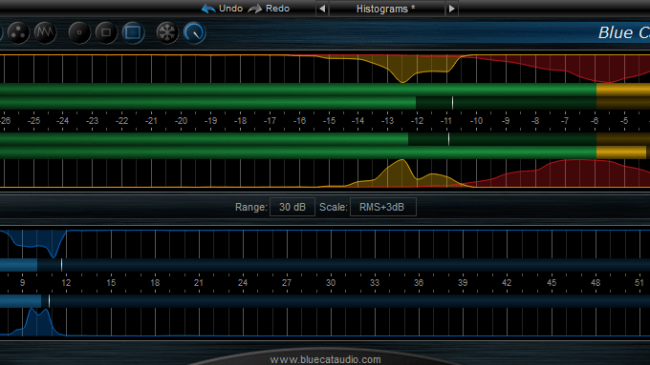Viewport: 650px width, 365px height.
Task: Click the upper blue dynamics meter bar
Action: click(325, 265)
